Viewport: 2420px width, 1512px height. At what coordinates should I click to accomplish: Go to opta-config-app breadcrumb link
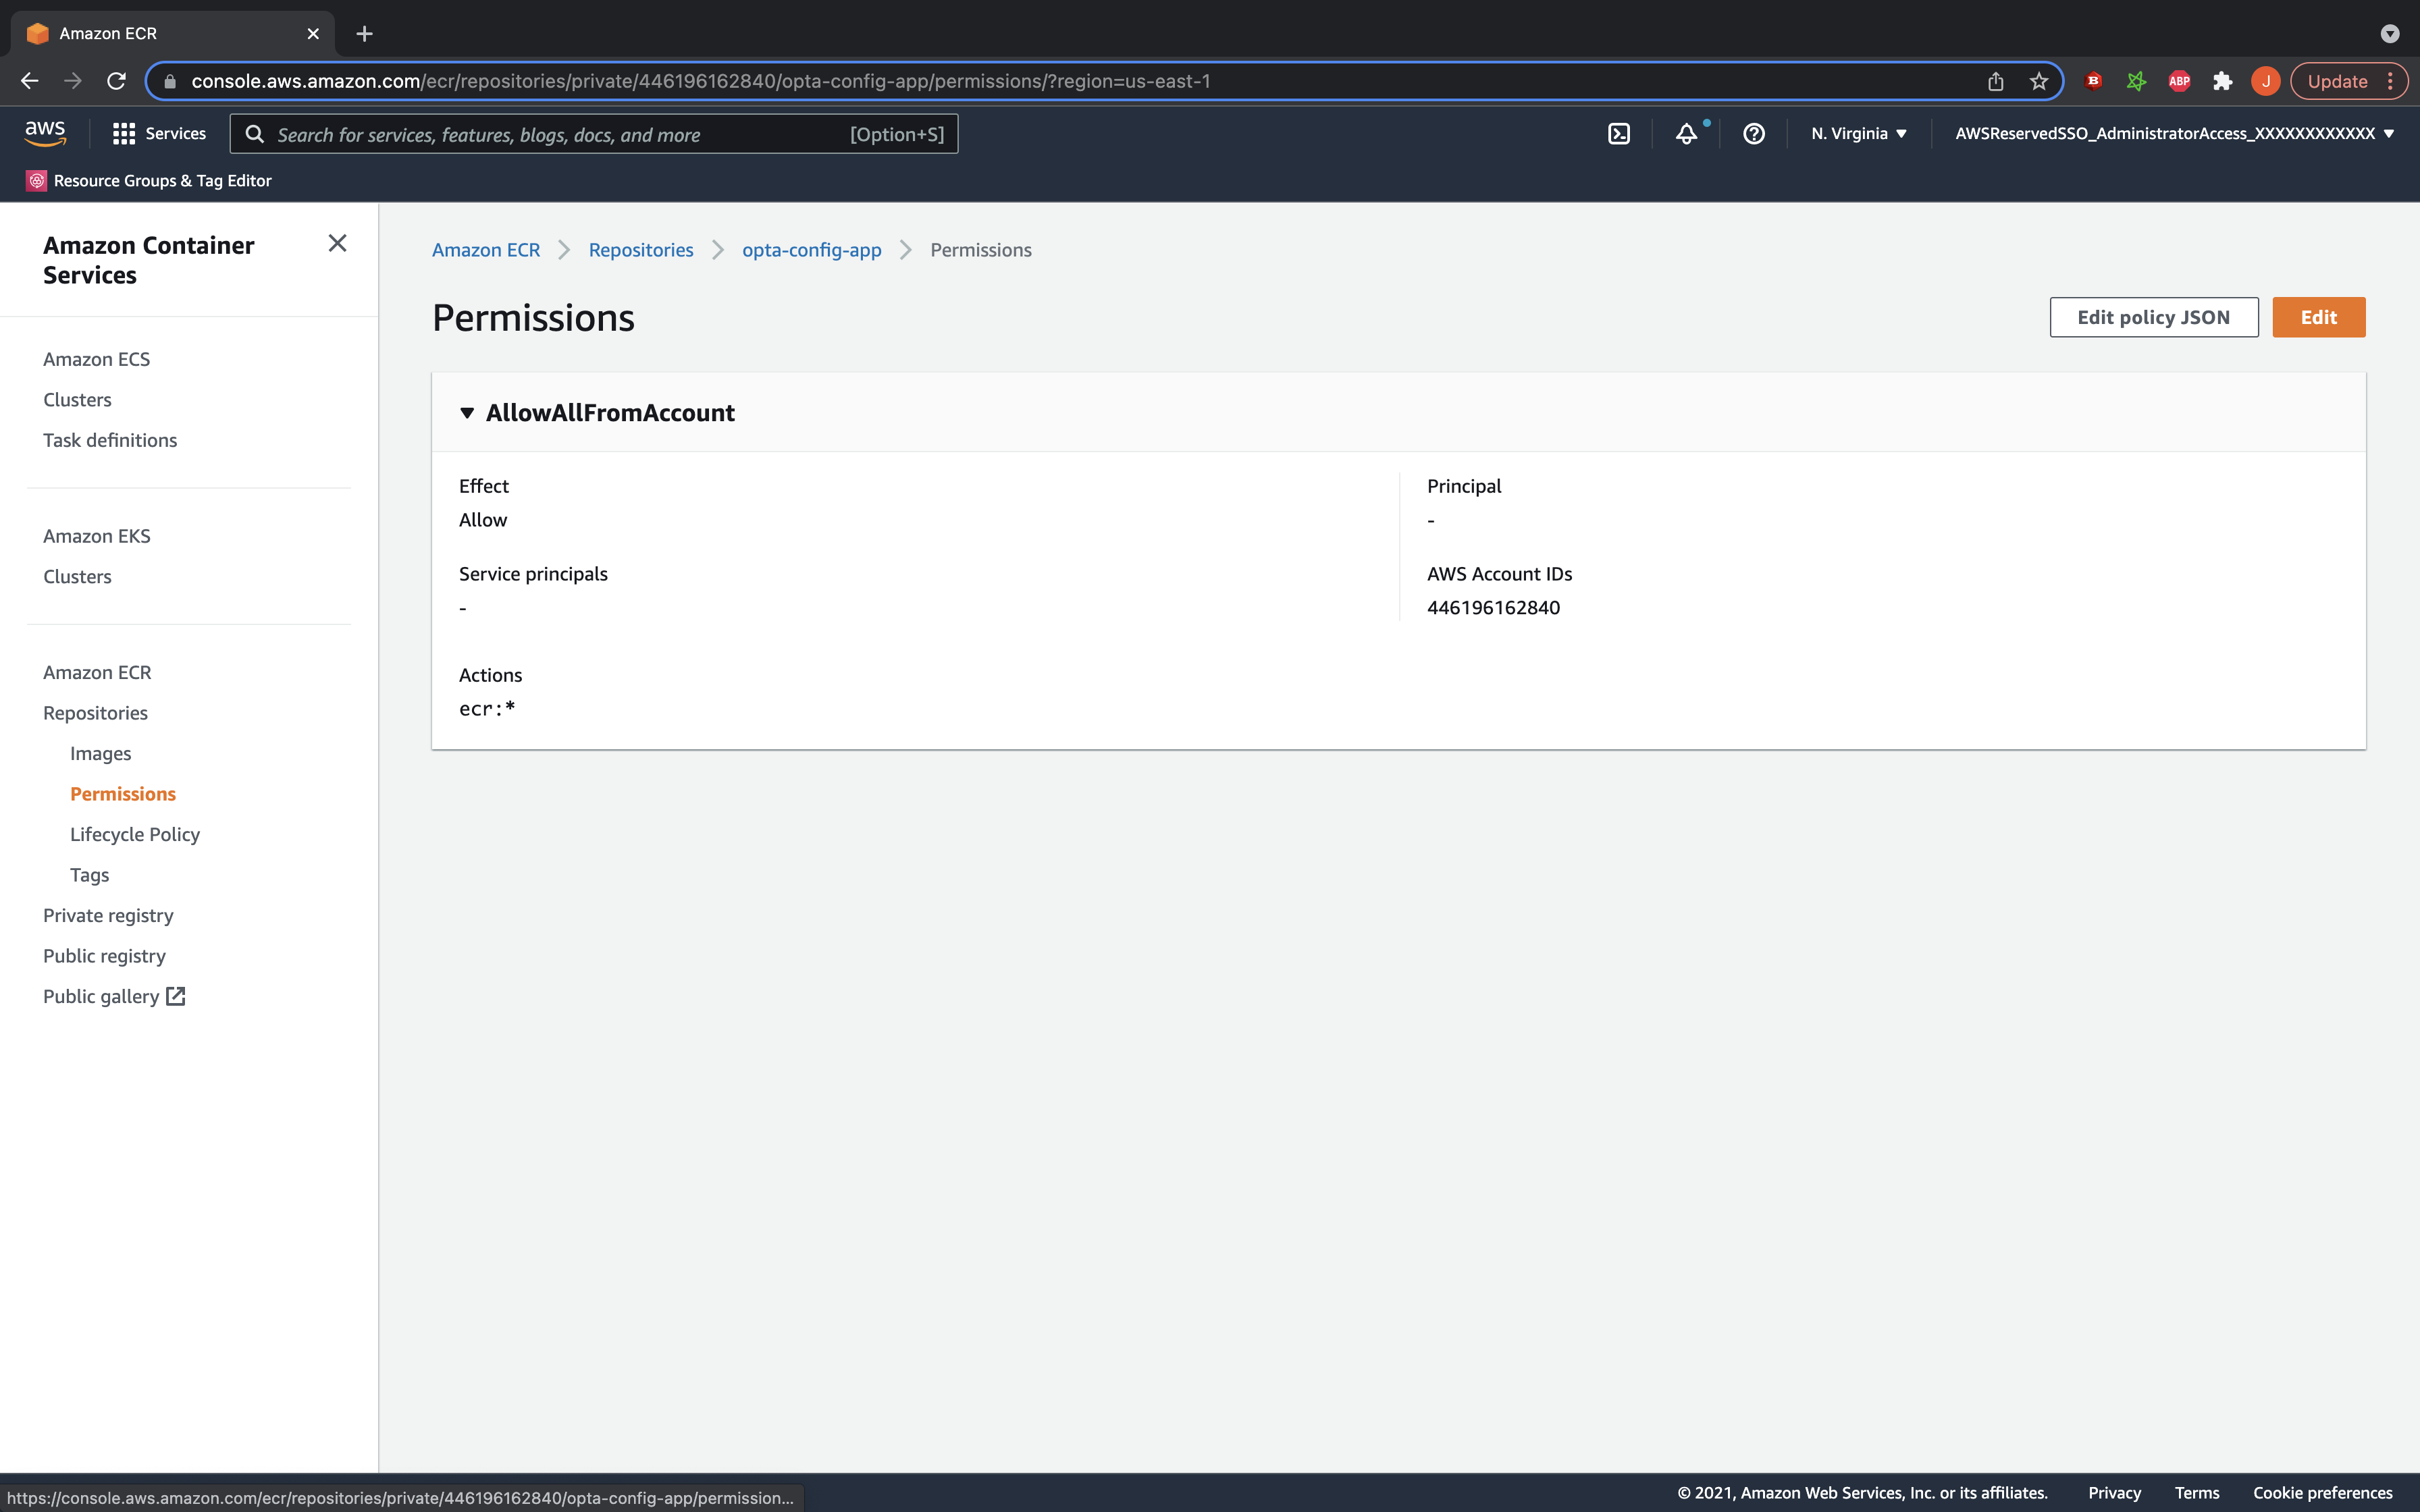point(811,250)
